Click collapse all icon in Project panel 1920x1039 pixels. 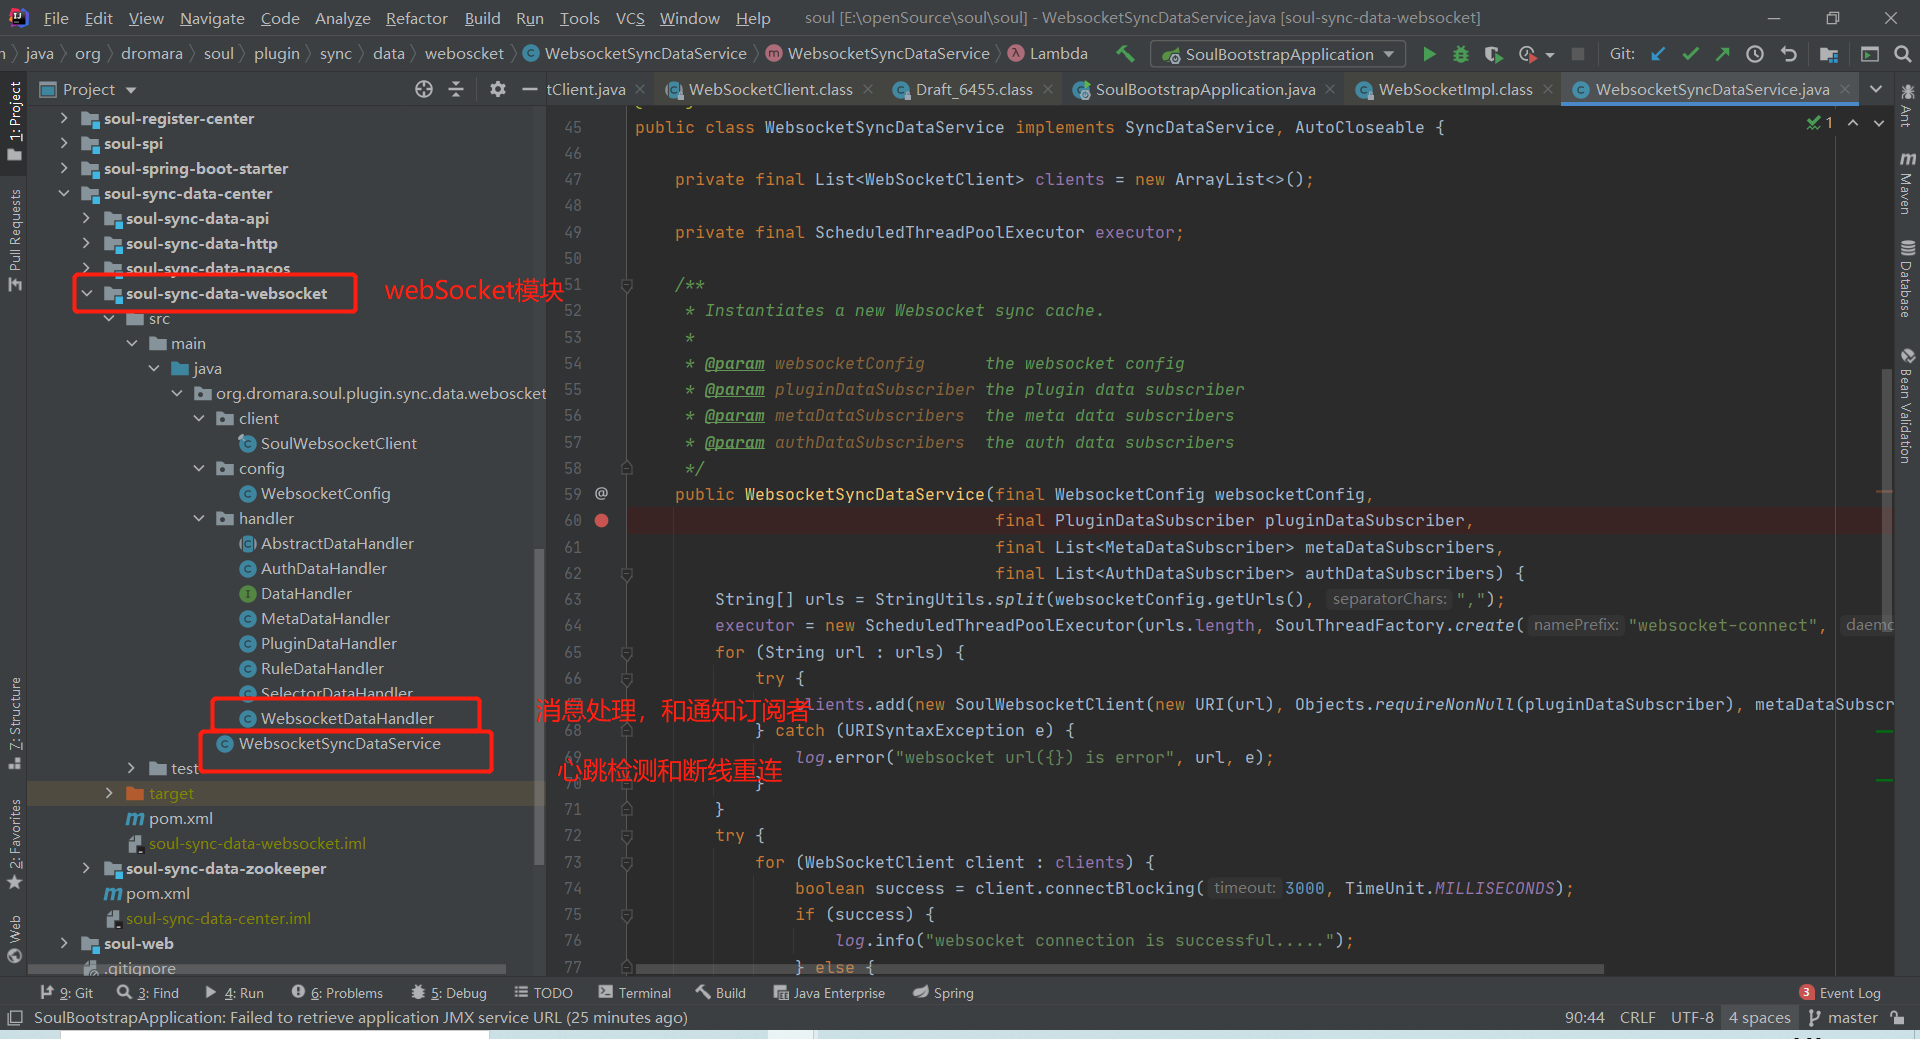[x=456, y=89]
